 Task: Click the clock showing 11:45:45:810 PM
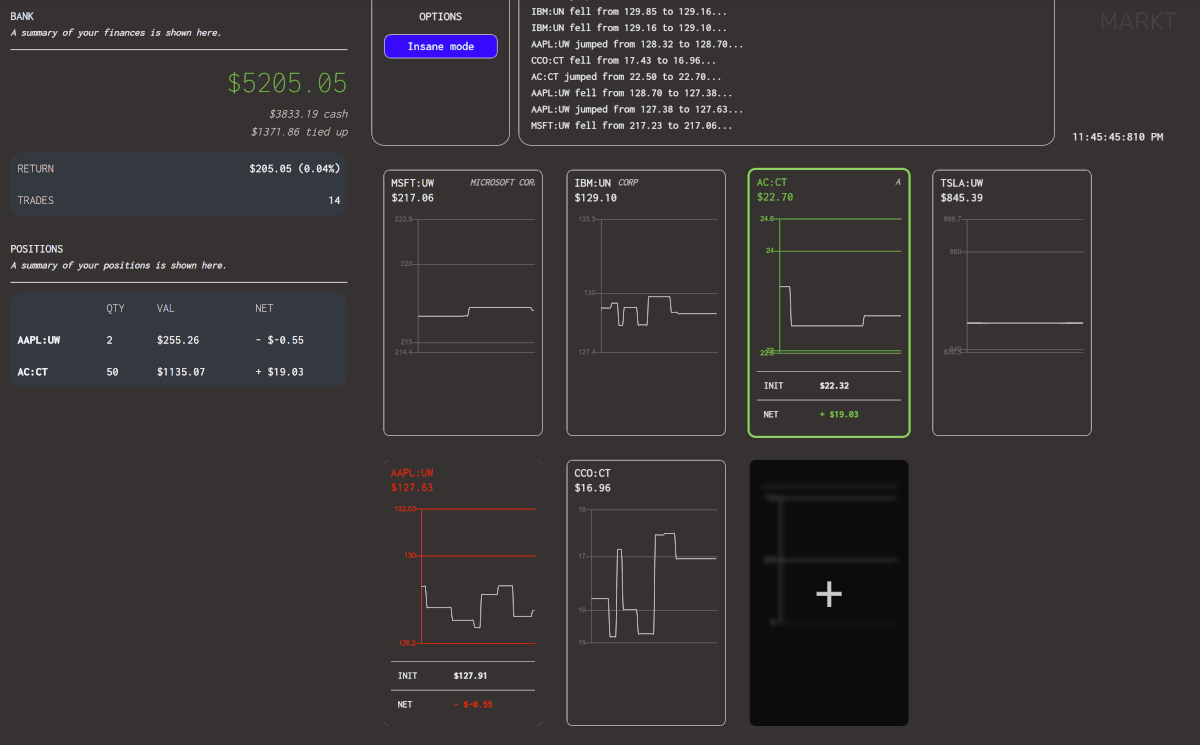(1118, 137)
